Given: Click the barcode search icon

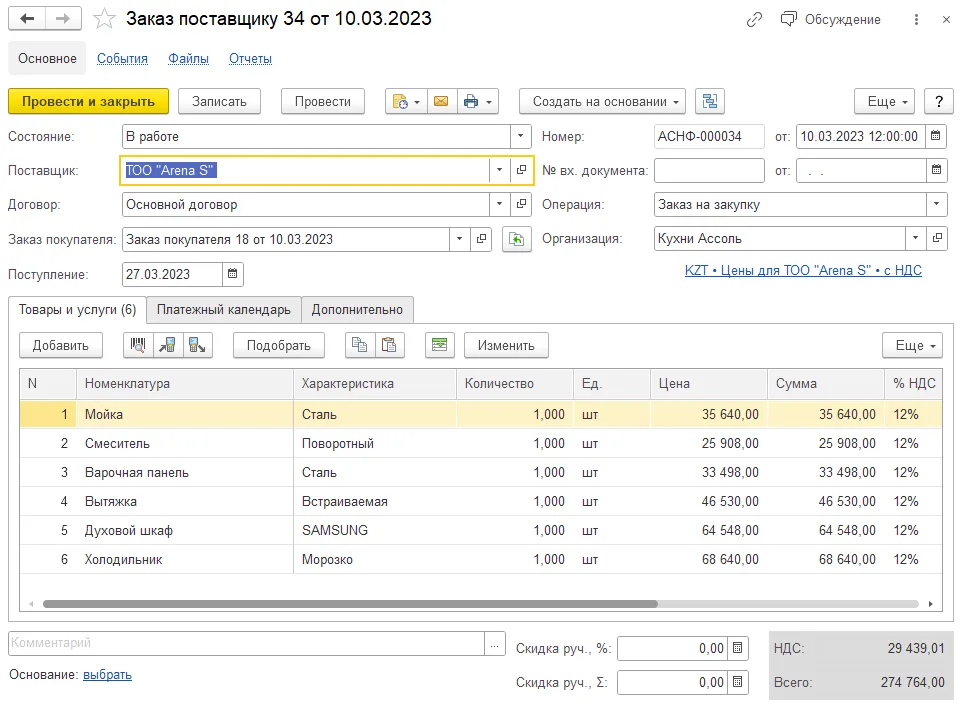Looking at the screenshot, I should 138,345.
